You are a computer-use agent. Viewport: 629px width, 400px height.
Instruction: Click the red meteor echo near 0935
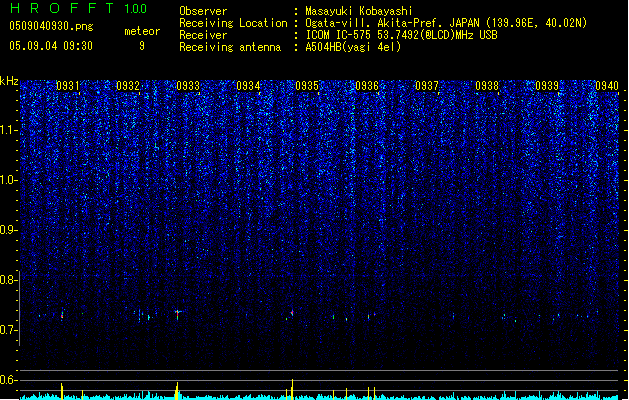point(292,312)
